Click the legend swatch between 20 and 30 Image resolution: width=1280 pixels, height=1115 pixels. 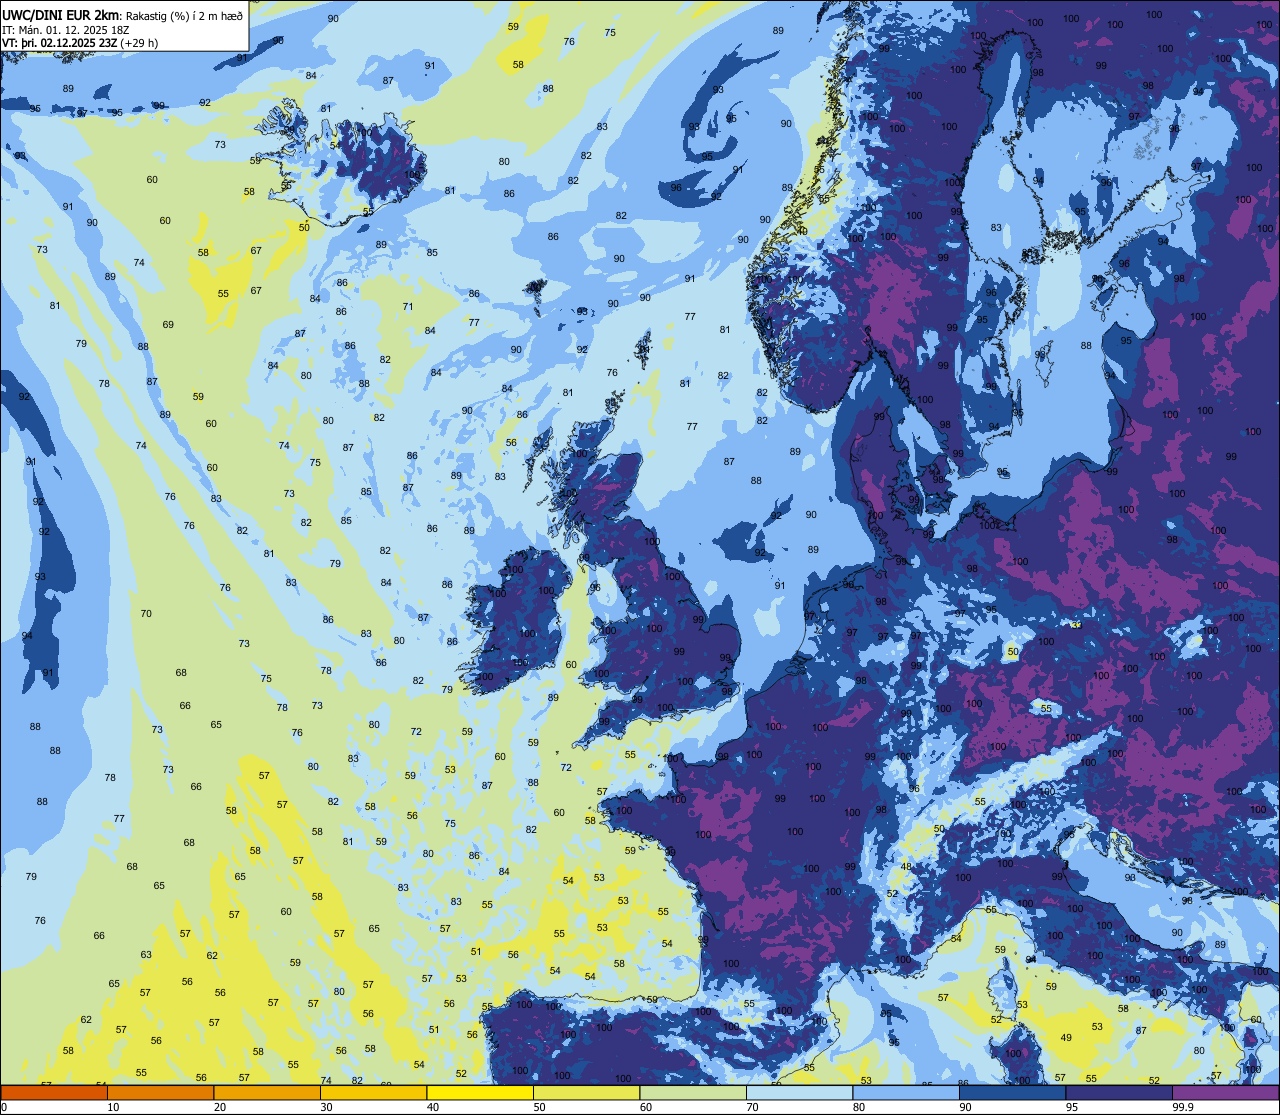coord(267,1092)
